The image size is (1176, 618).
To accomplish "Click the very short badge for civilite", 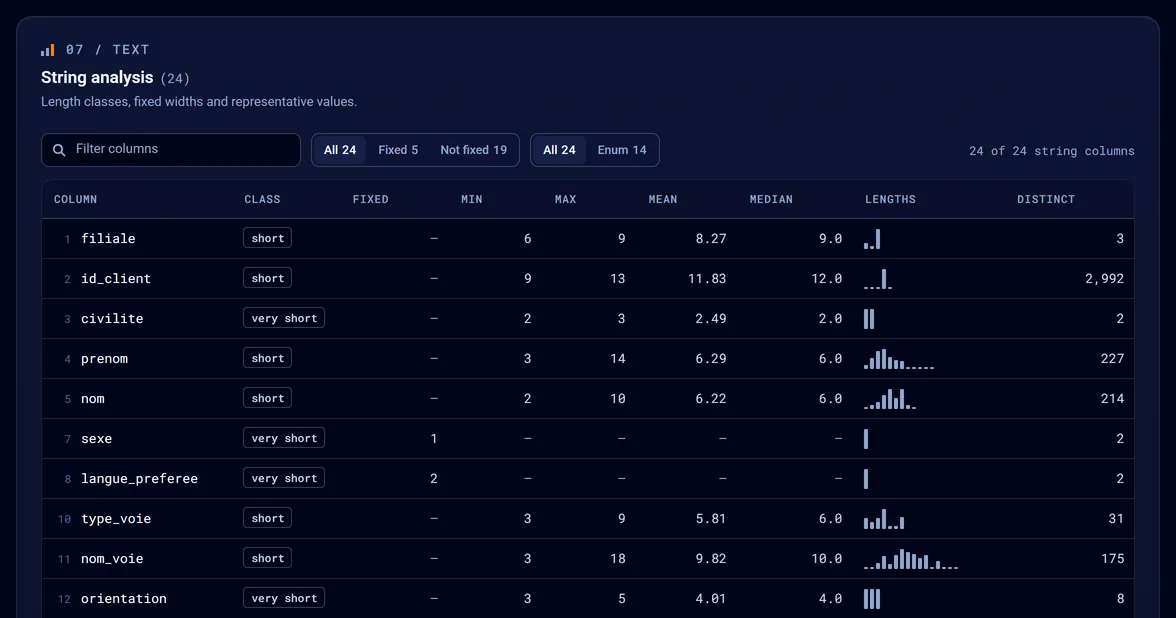I will pyautogui.click(x=284, y=318).
